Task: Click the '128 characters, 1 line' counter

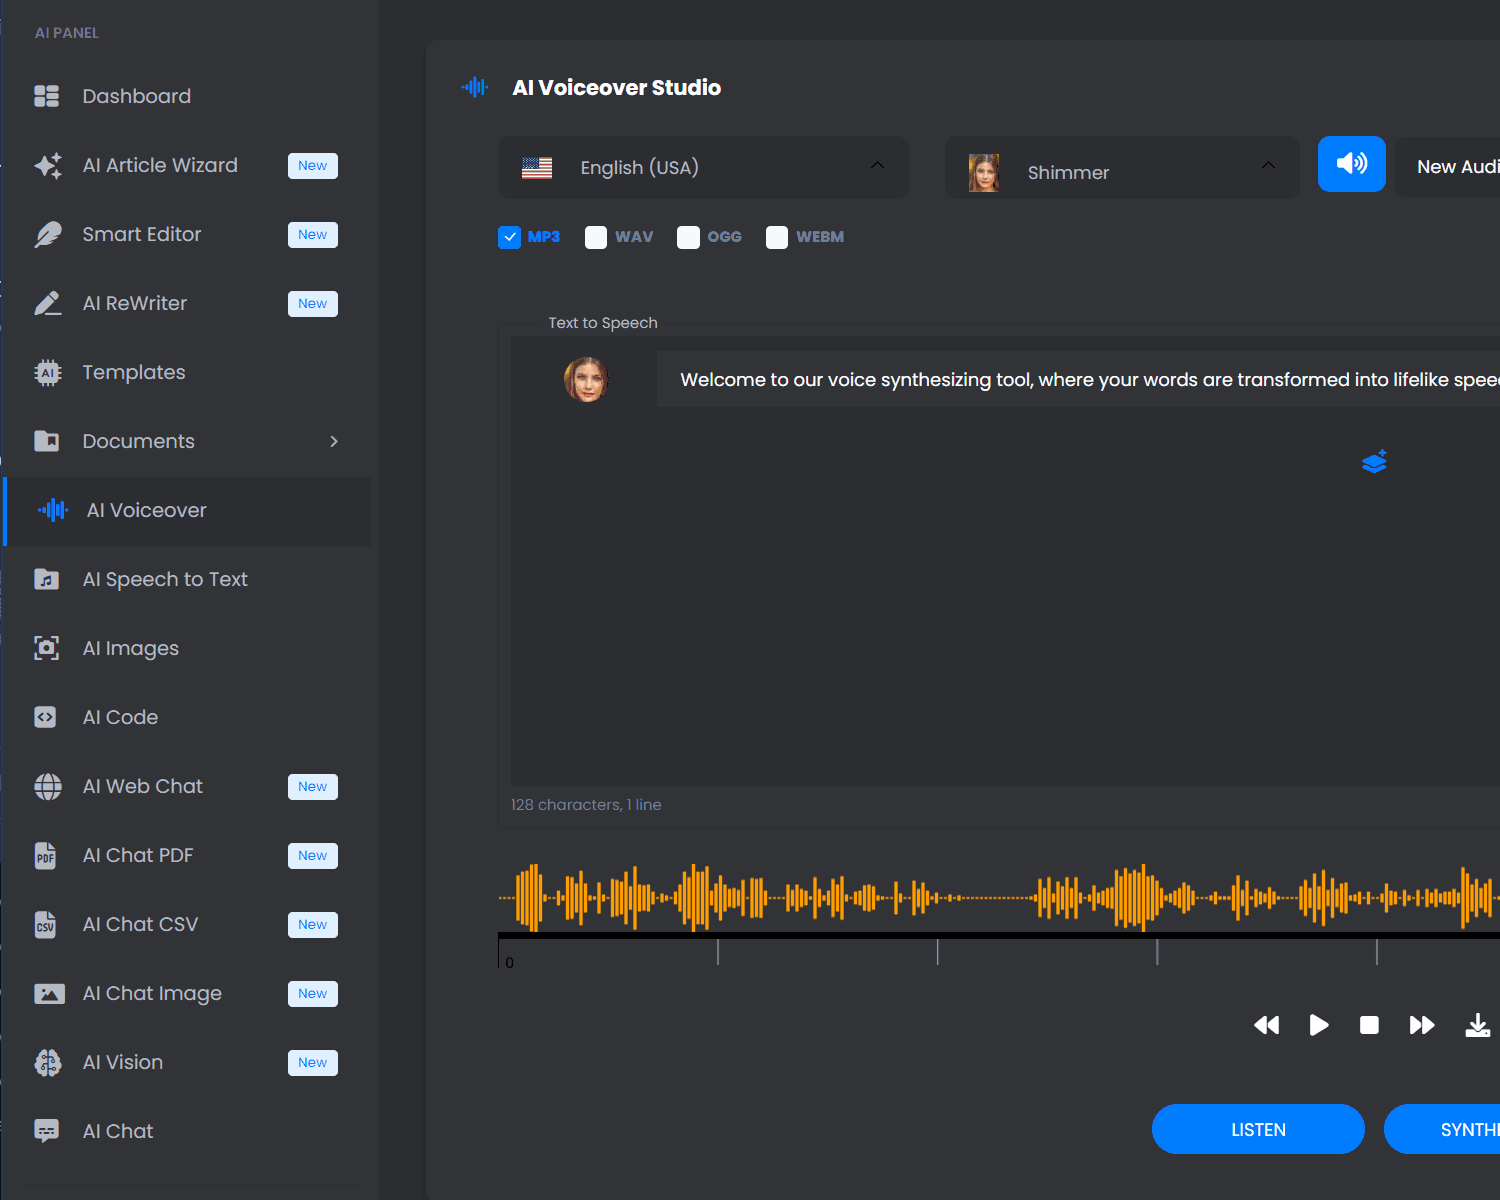Action: [x=586, y=805]
